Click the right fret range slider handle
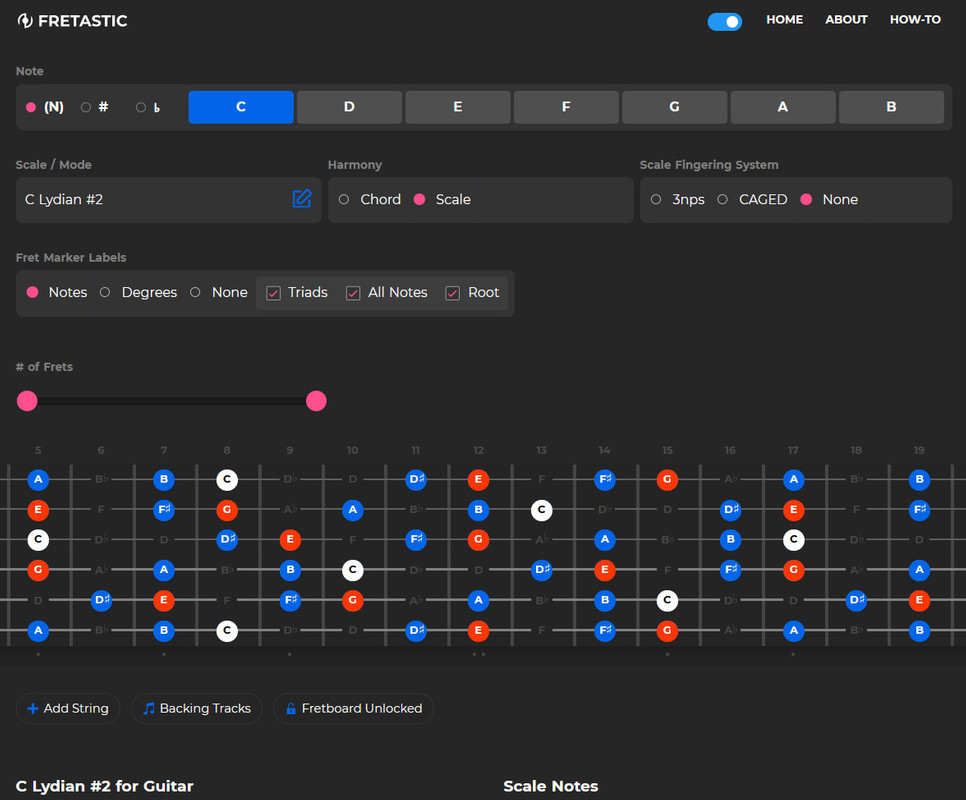The width and height of the screenshot is (966, 800). point(316,401)
